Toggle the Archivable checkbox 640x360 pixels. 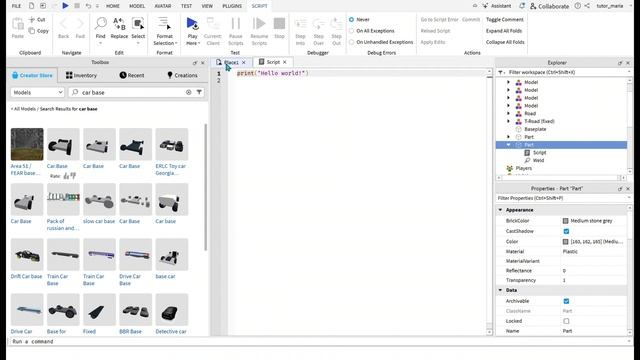coord(566,301)
